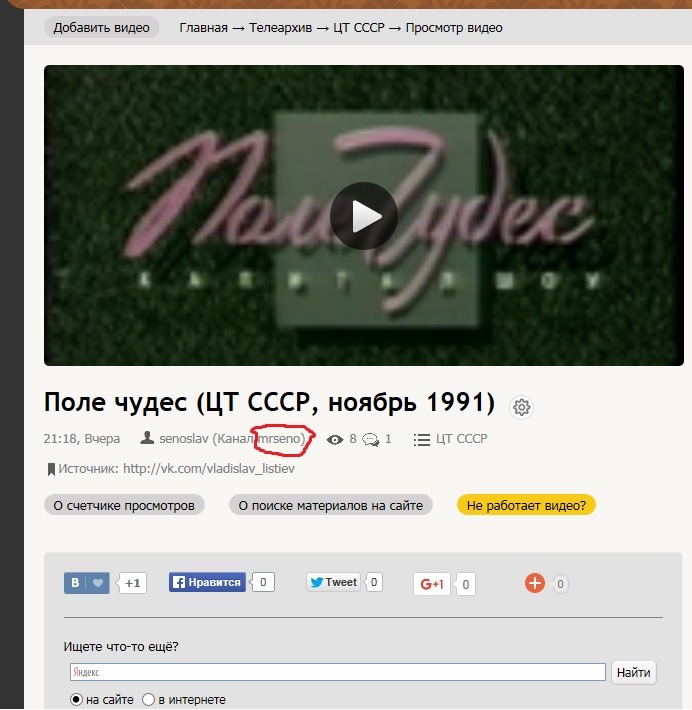Go to Телеархив in the breadcrumb

click(x=280, y=28)
